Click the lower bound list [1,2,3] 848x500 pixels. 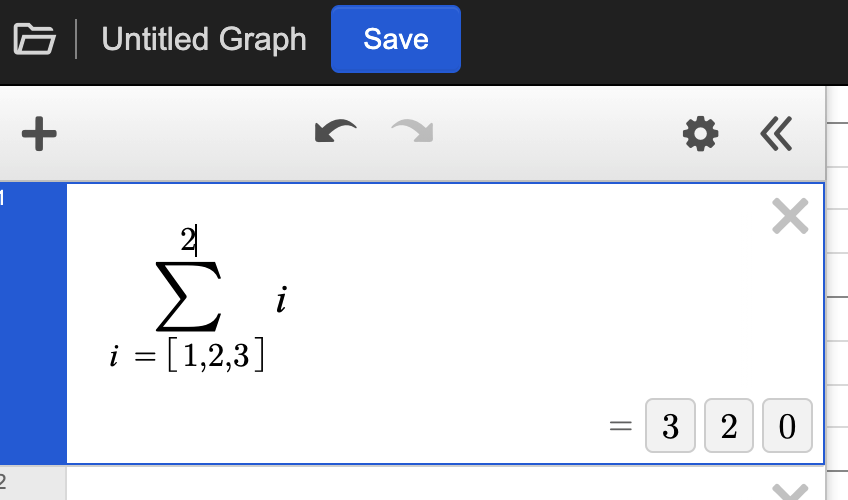tap(216, 358)
